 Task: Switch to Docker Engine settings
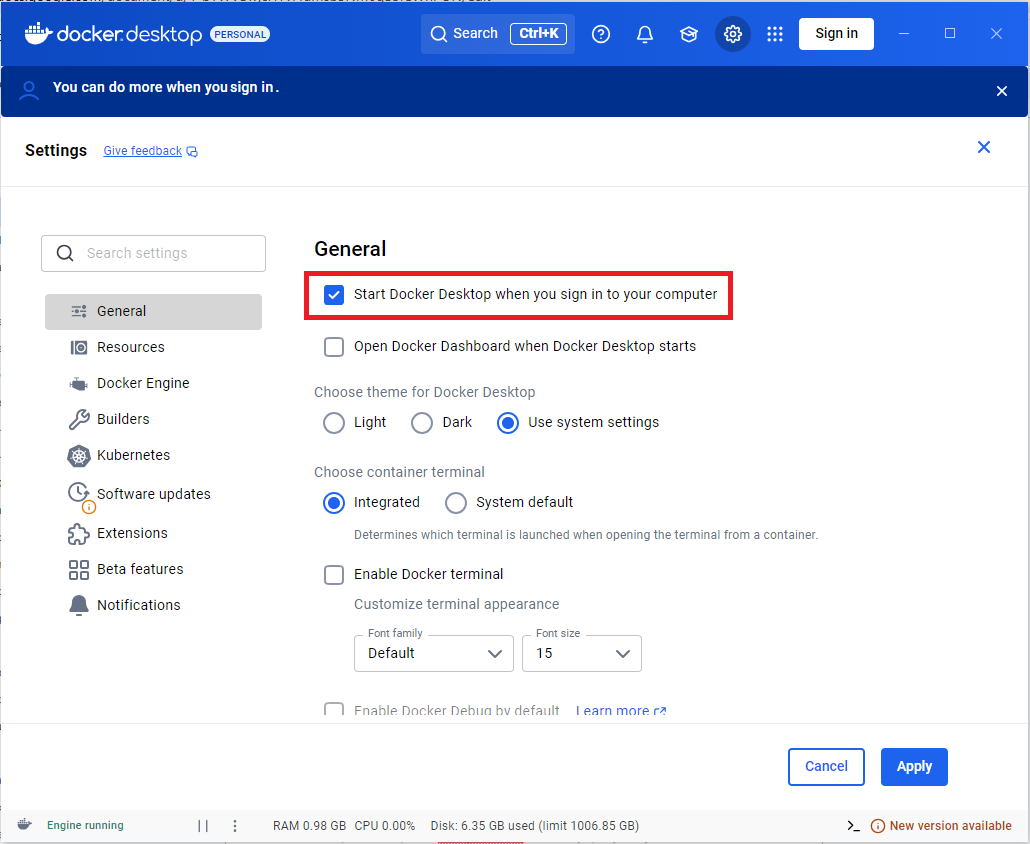point(142,383)
